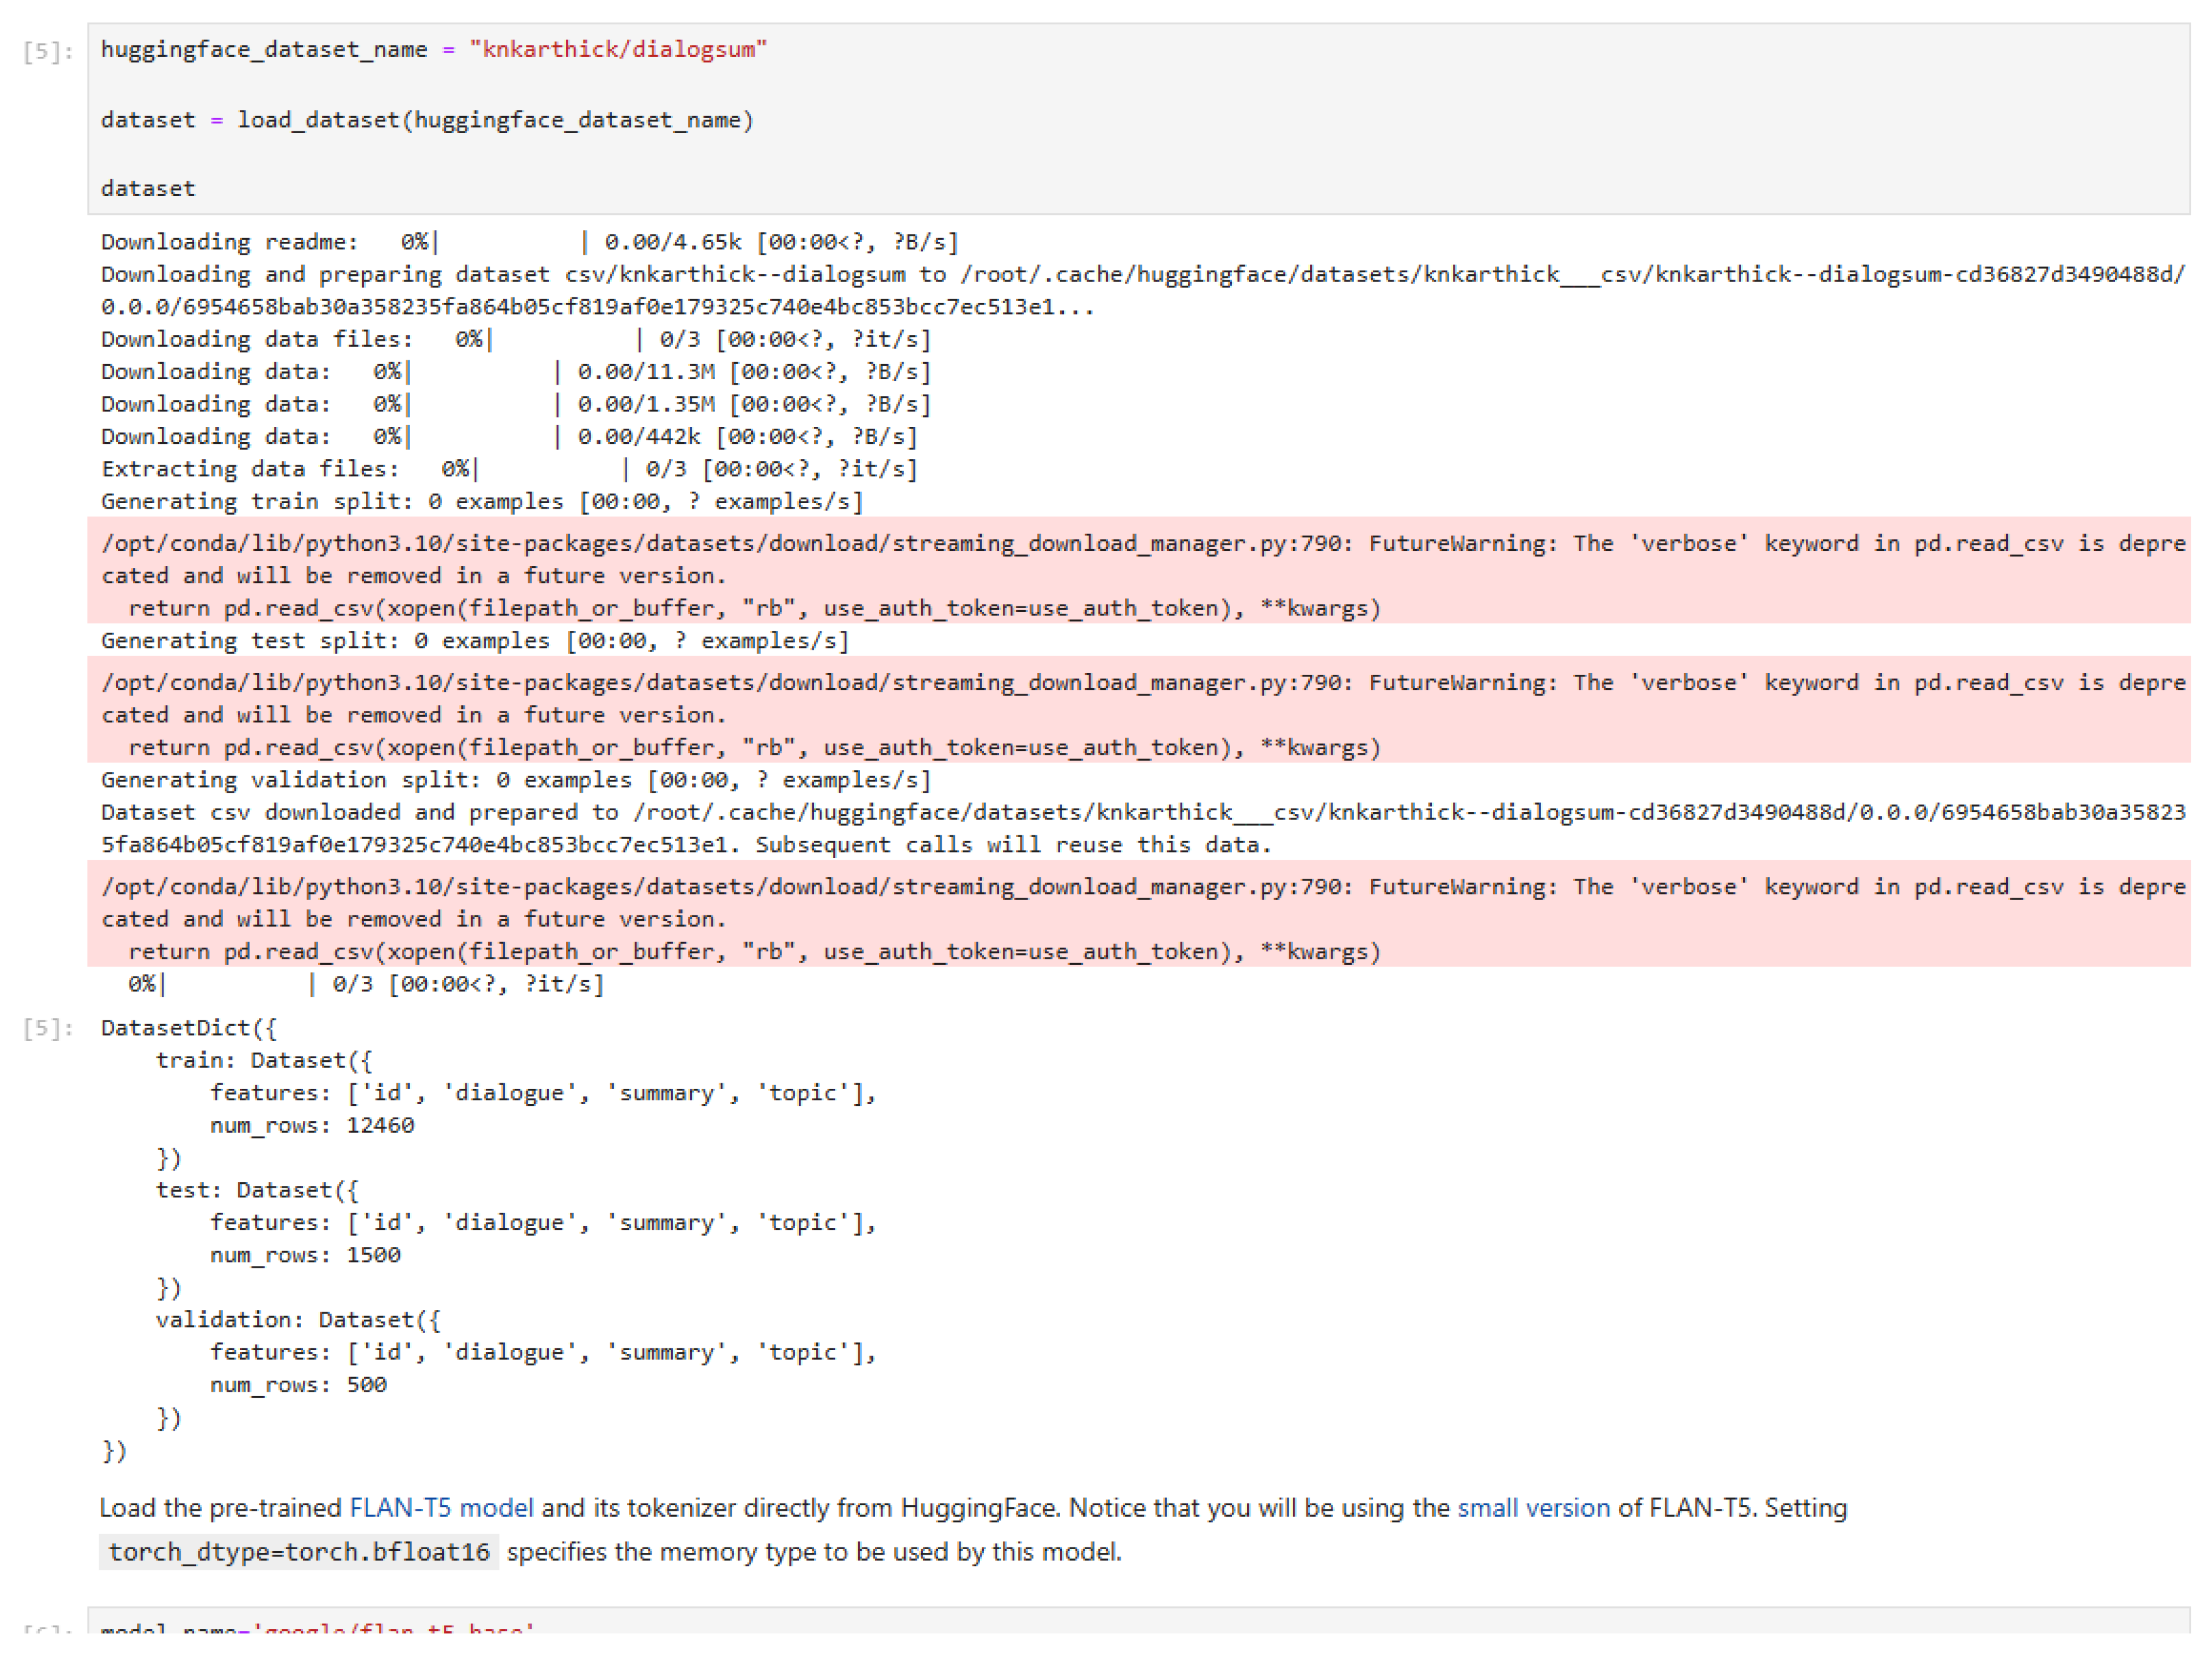Click the Downloading readme progress line
The image size is (2212, 1664).
pos(529,242)
